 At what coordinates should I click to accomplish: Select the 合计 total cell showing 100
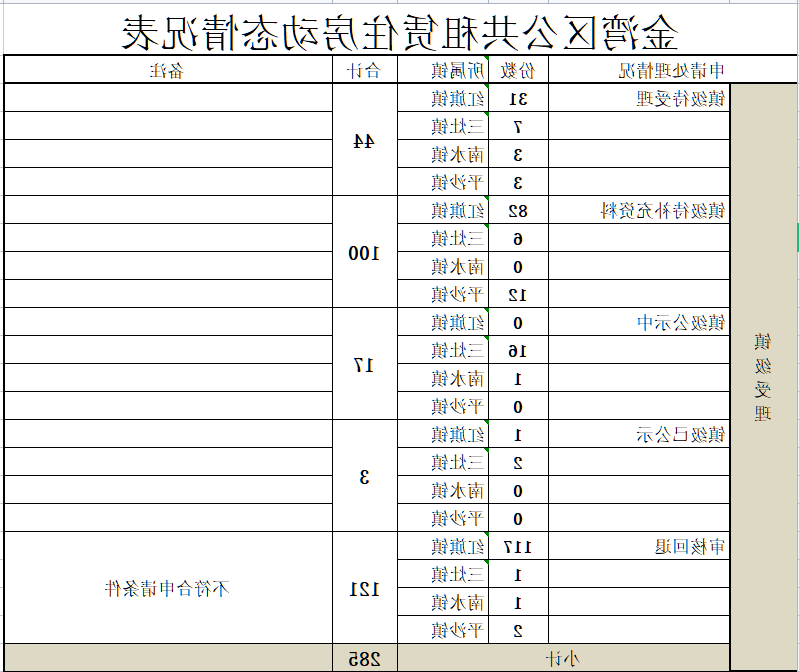(365, 252)
